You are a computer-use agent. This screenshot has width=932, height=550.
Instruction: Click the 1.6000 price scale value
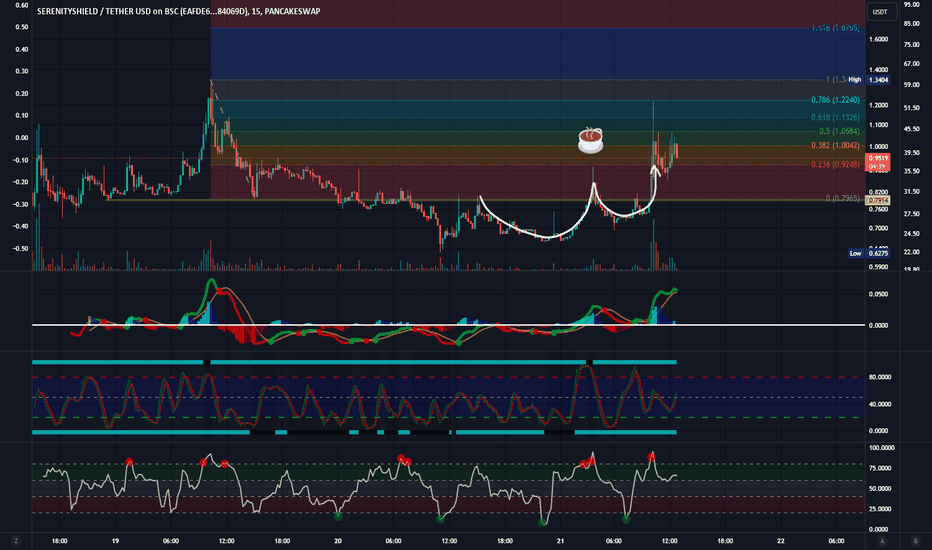coord(879,39)
